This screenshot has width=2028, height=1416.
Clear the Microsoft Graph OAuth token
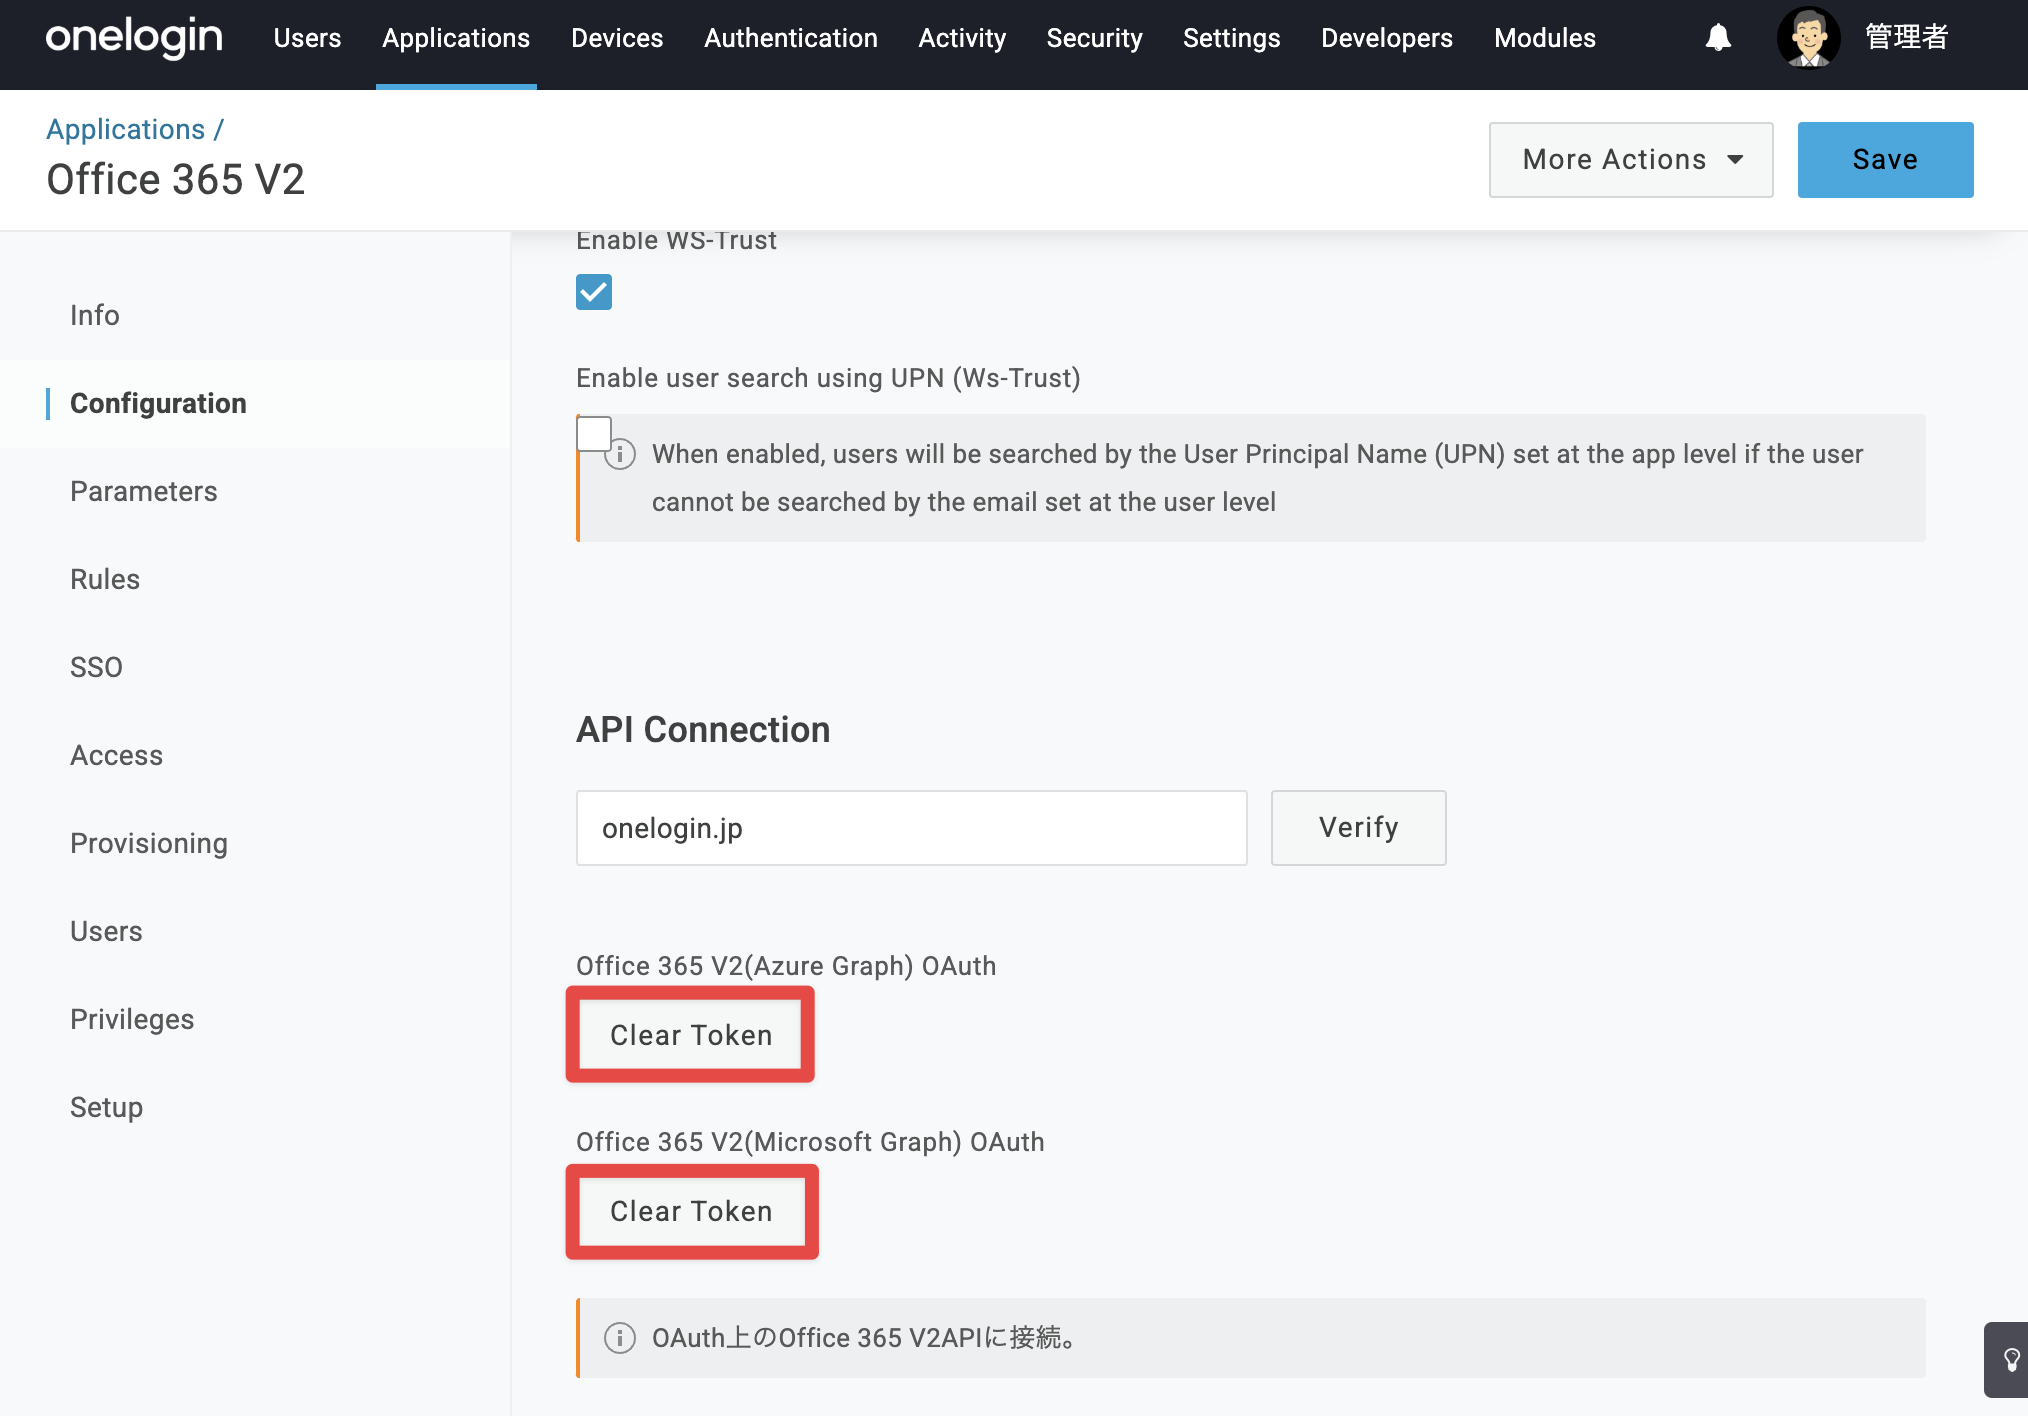(691, 1211)
